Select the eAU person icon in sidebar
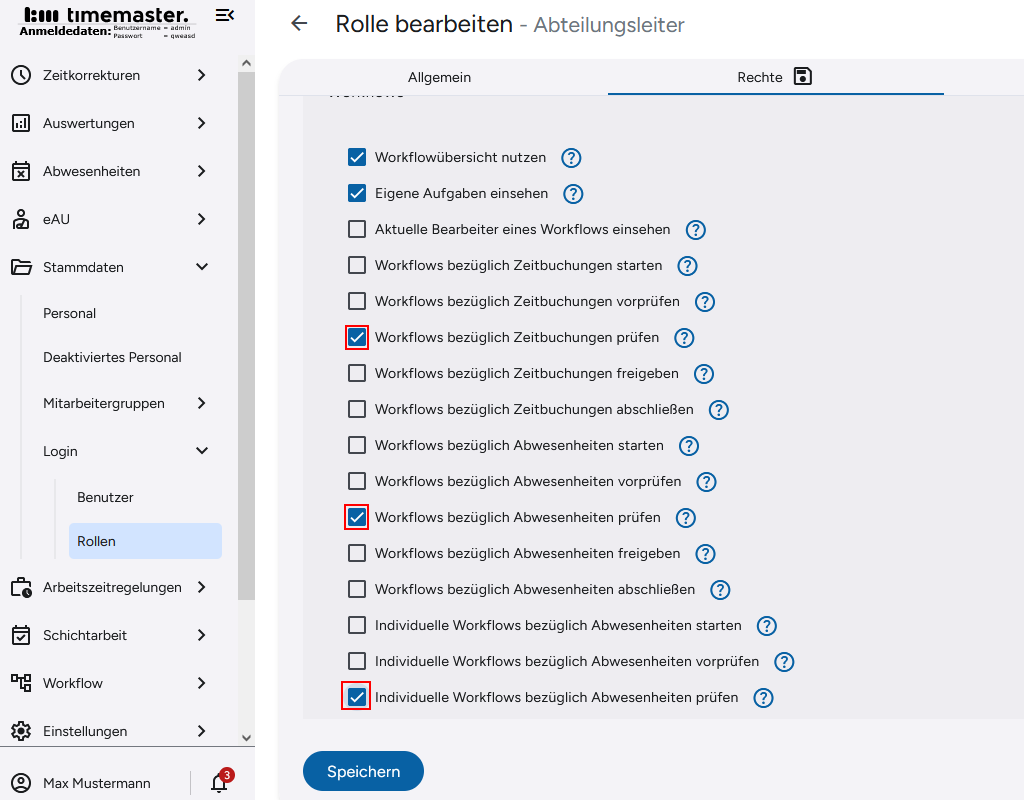 pos(22,219)
